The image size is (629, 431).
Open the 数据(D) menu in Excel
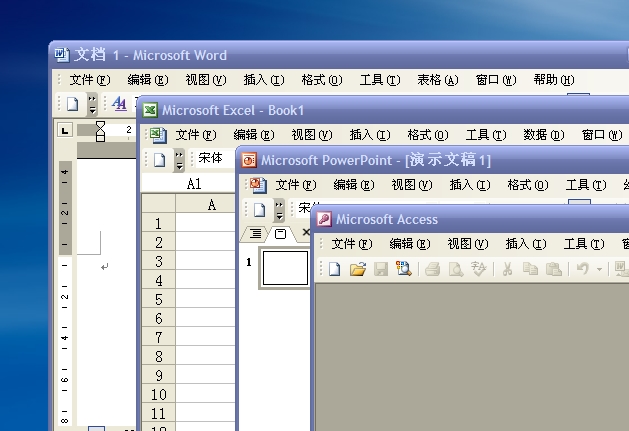click(544, 135)
